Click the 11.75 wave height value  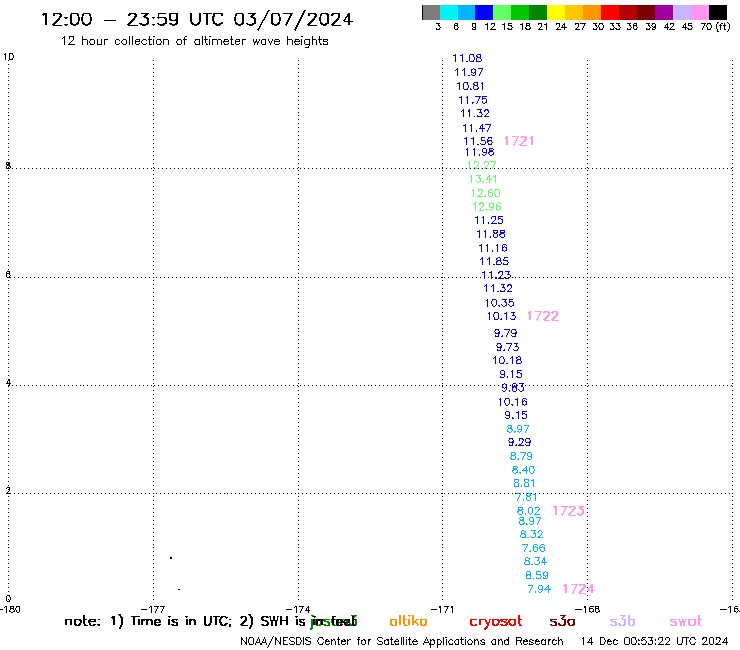click(473, 101)
